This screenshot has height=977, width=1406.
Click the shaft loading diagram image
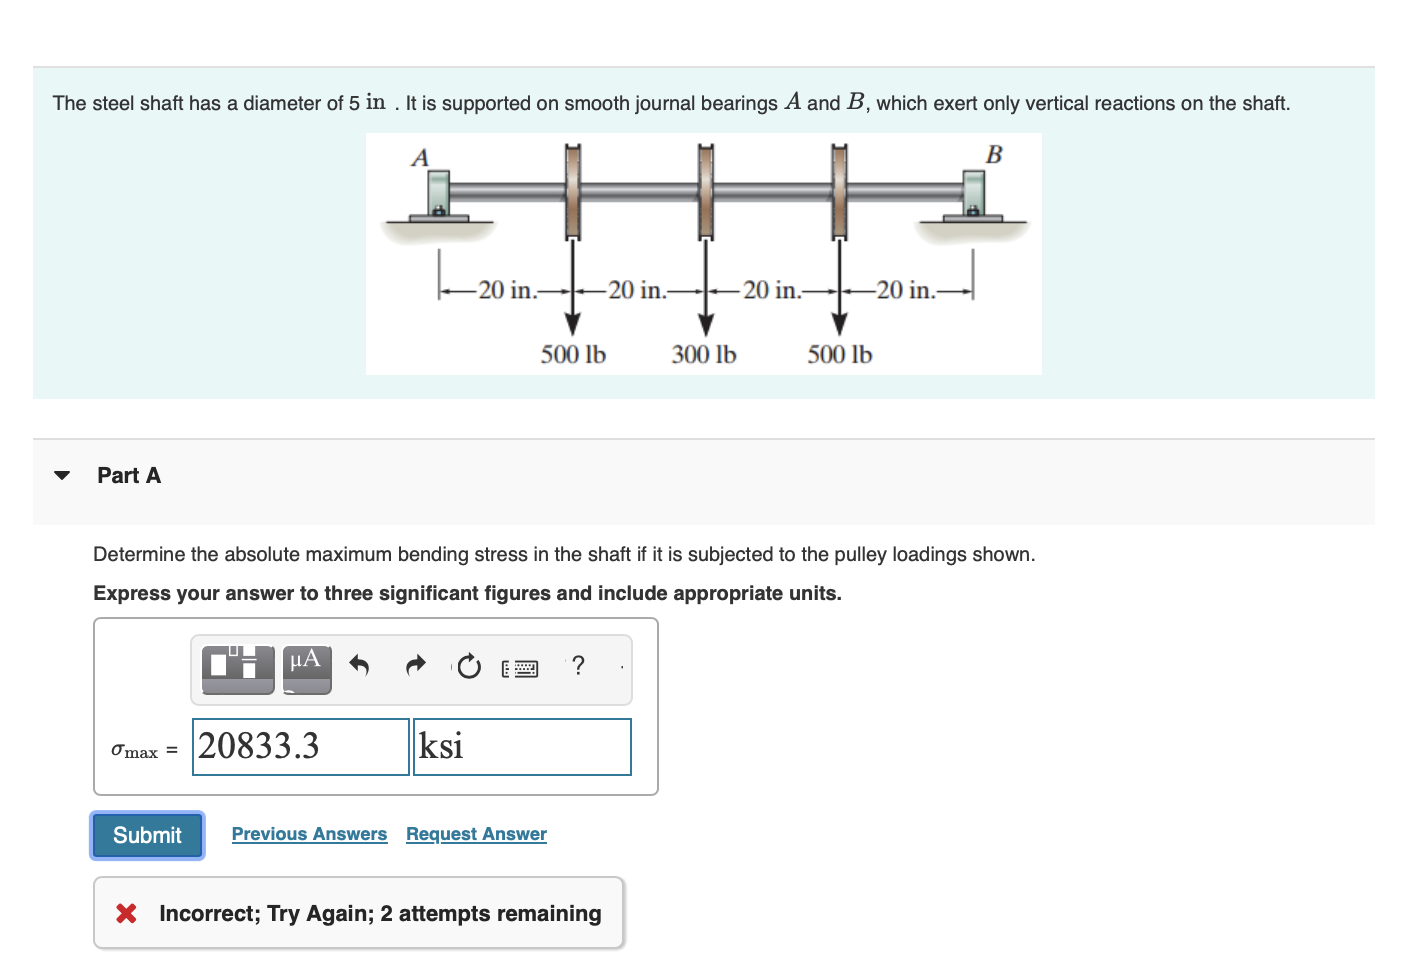[x=703, y=253]
